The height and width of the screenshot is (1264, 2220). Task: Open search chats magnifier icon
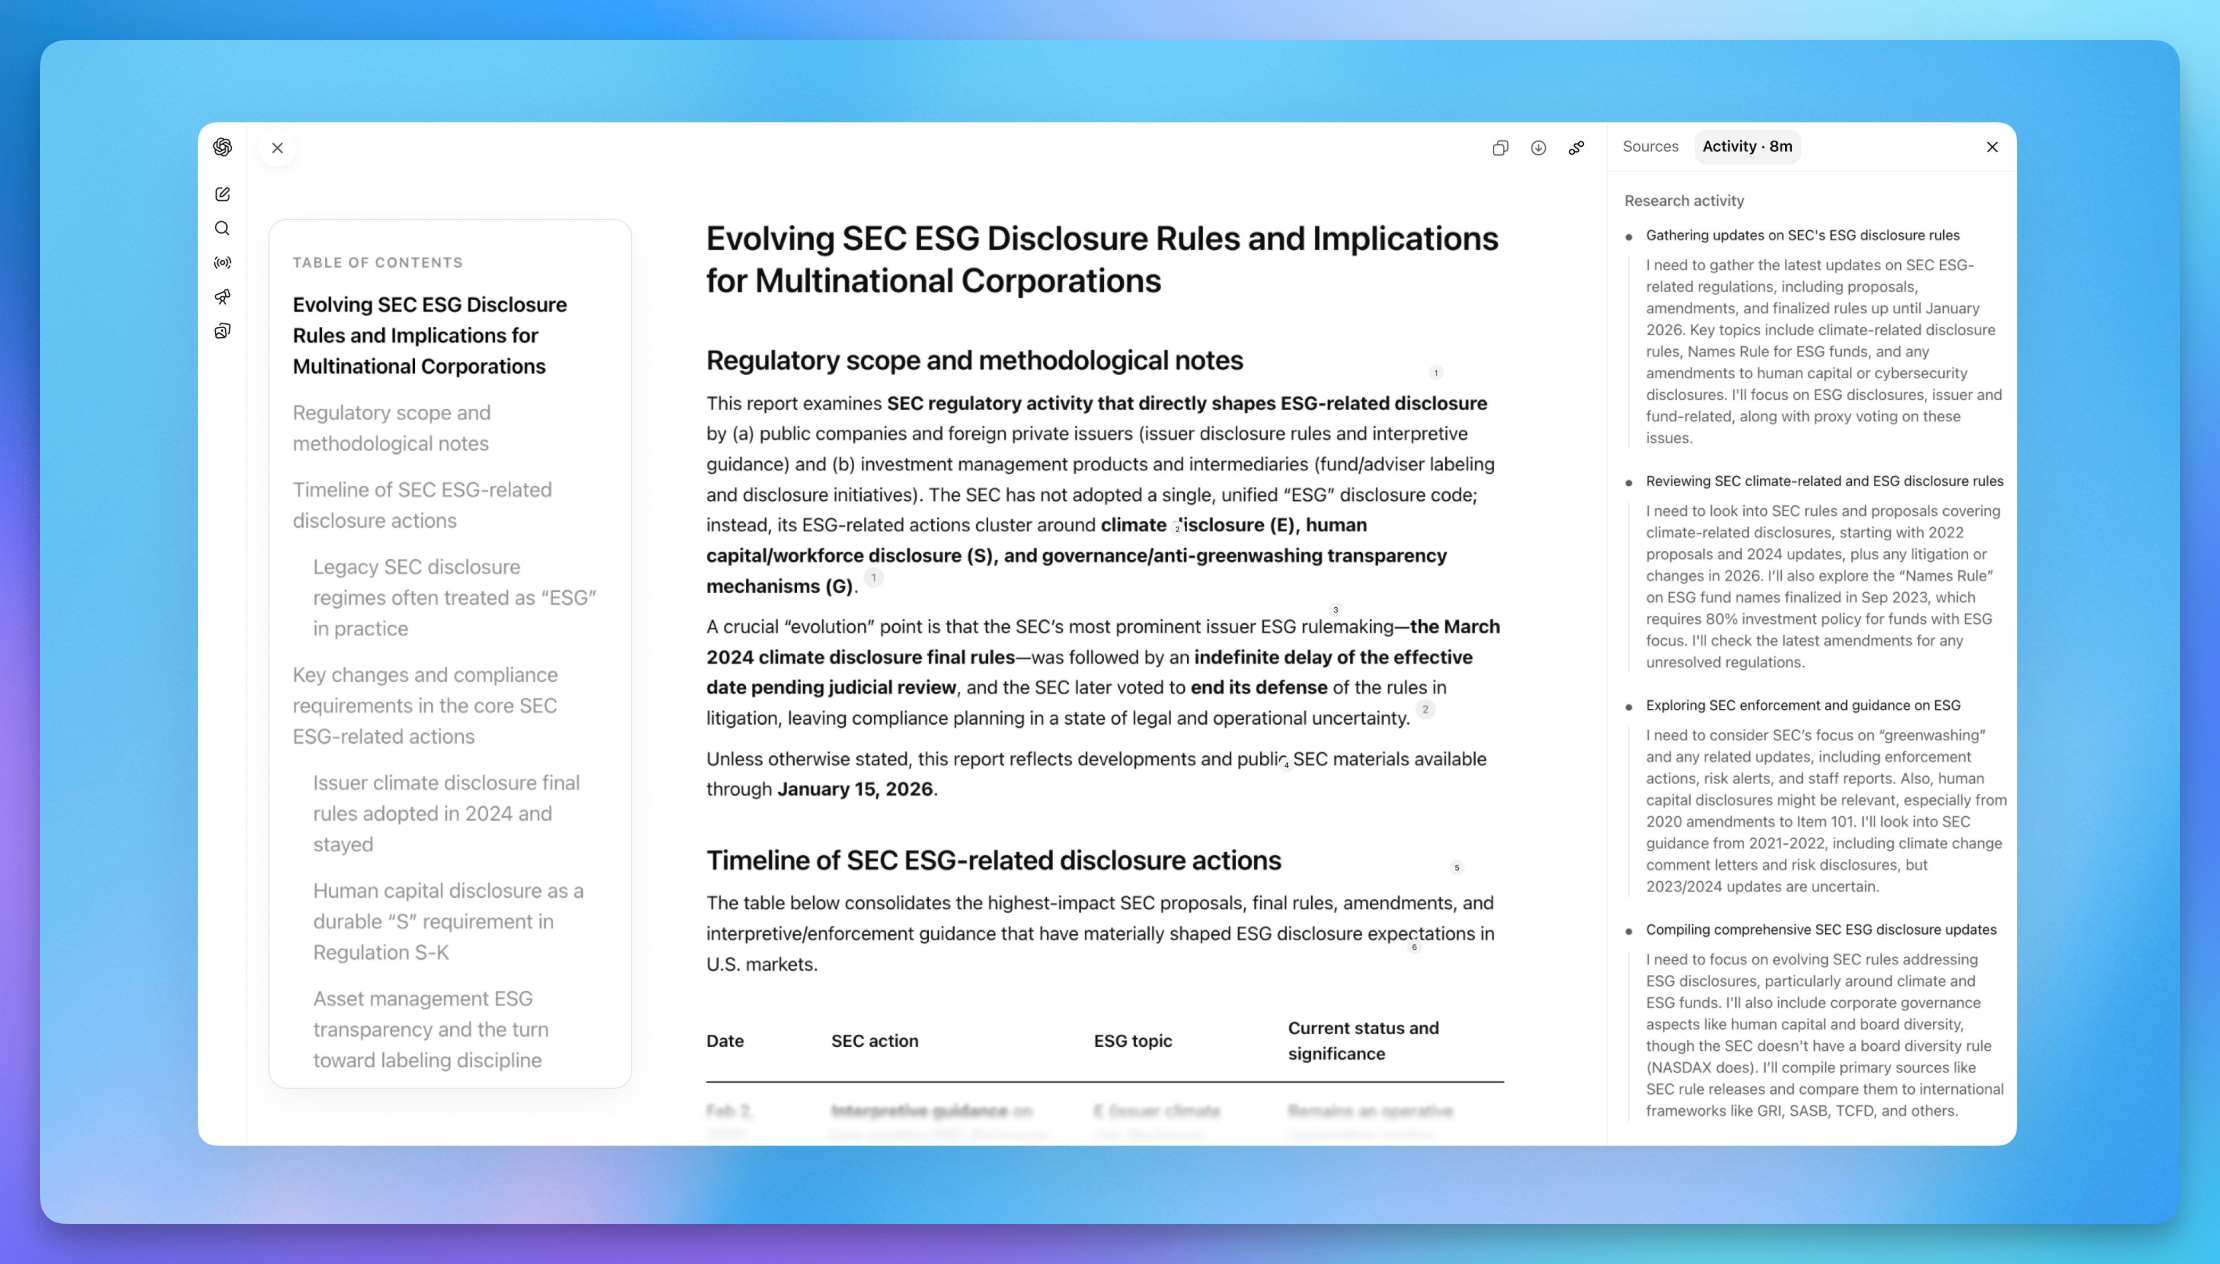coord(222,228)
